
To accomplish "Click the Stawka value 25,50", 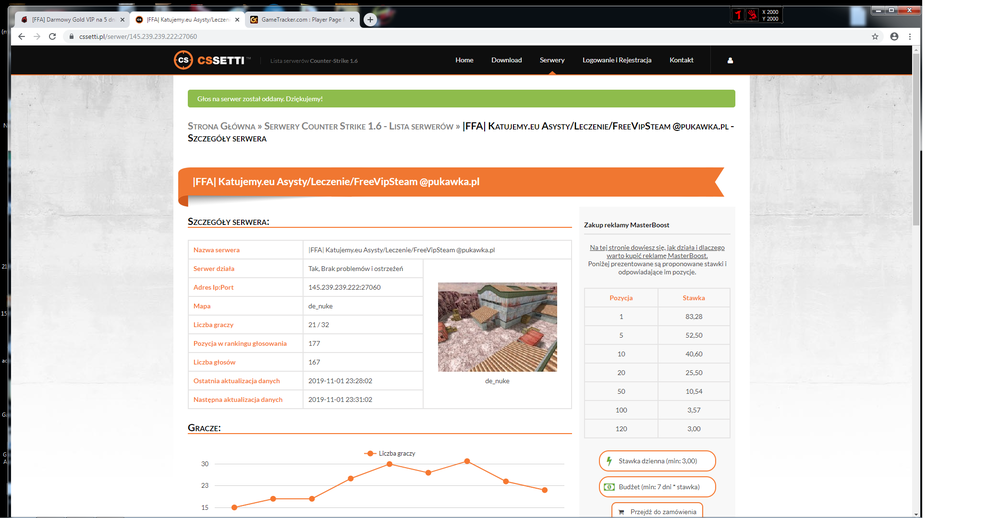I will [x=694, y=373].
